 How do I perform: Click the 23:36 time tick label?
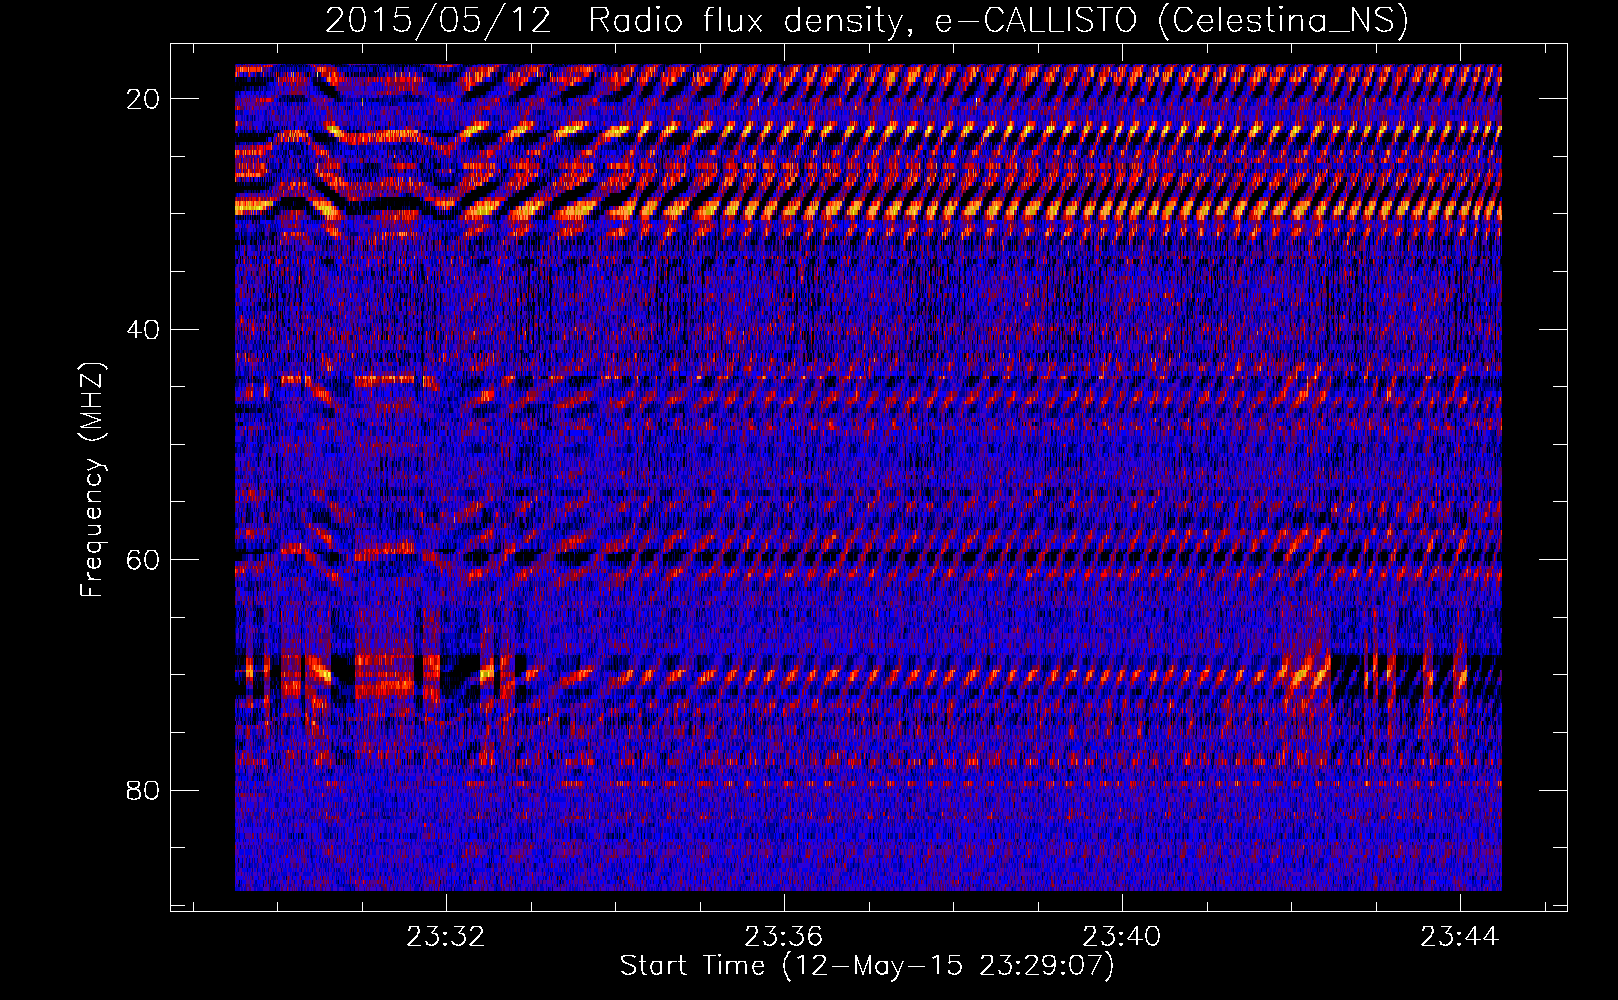[784, 936]
